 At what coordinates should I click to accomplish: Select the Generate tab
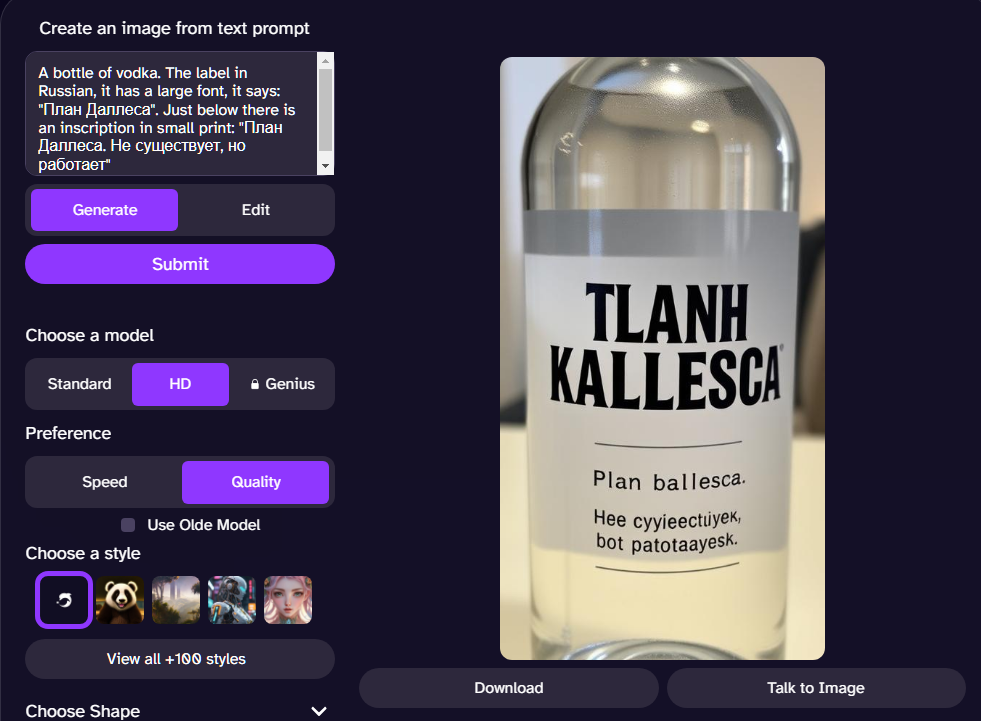pos(104,210)
